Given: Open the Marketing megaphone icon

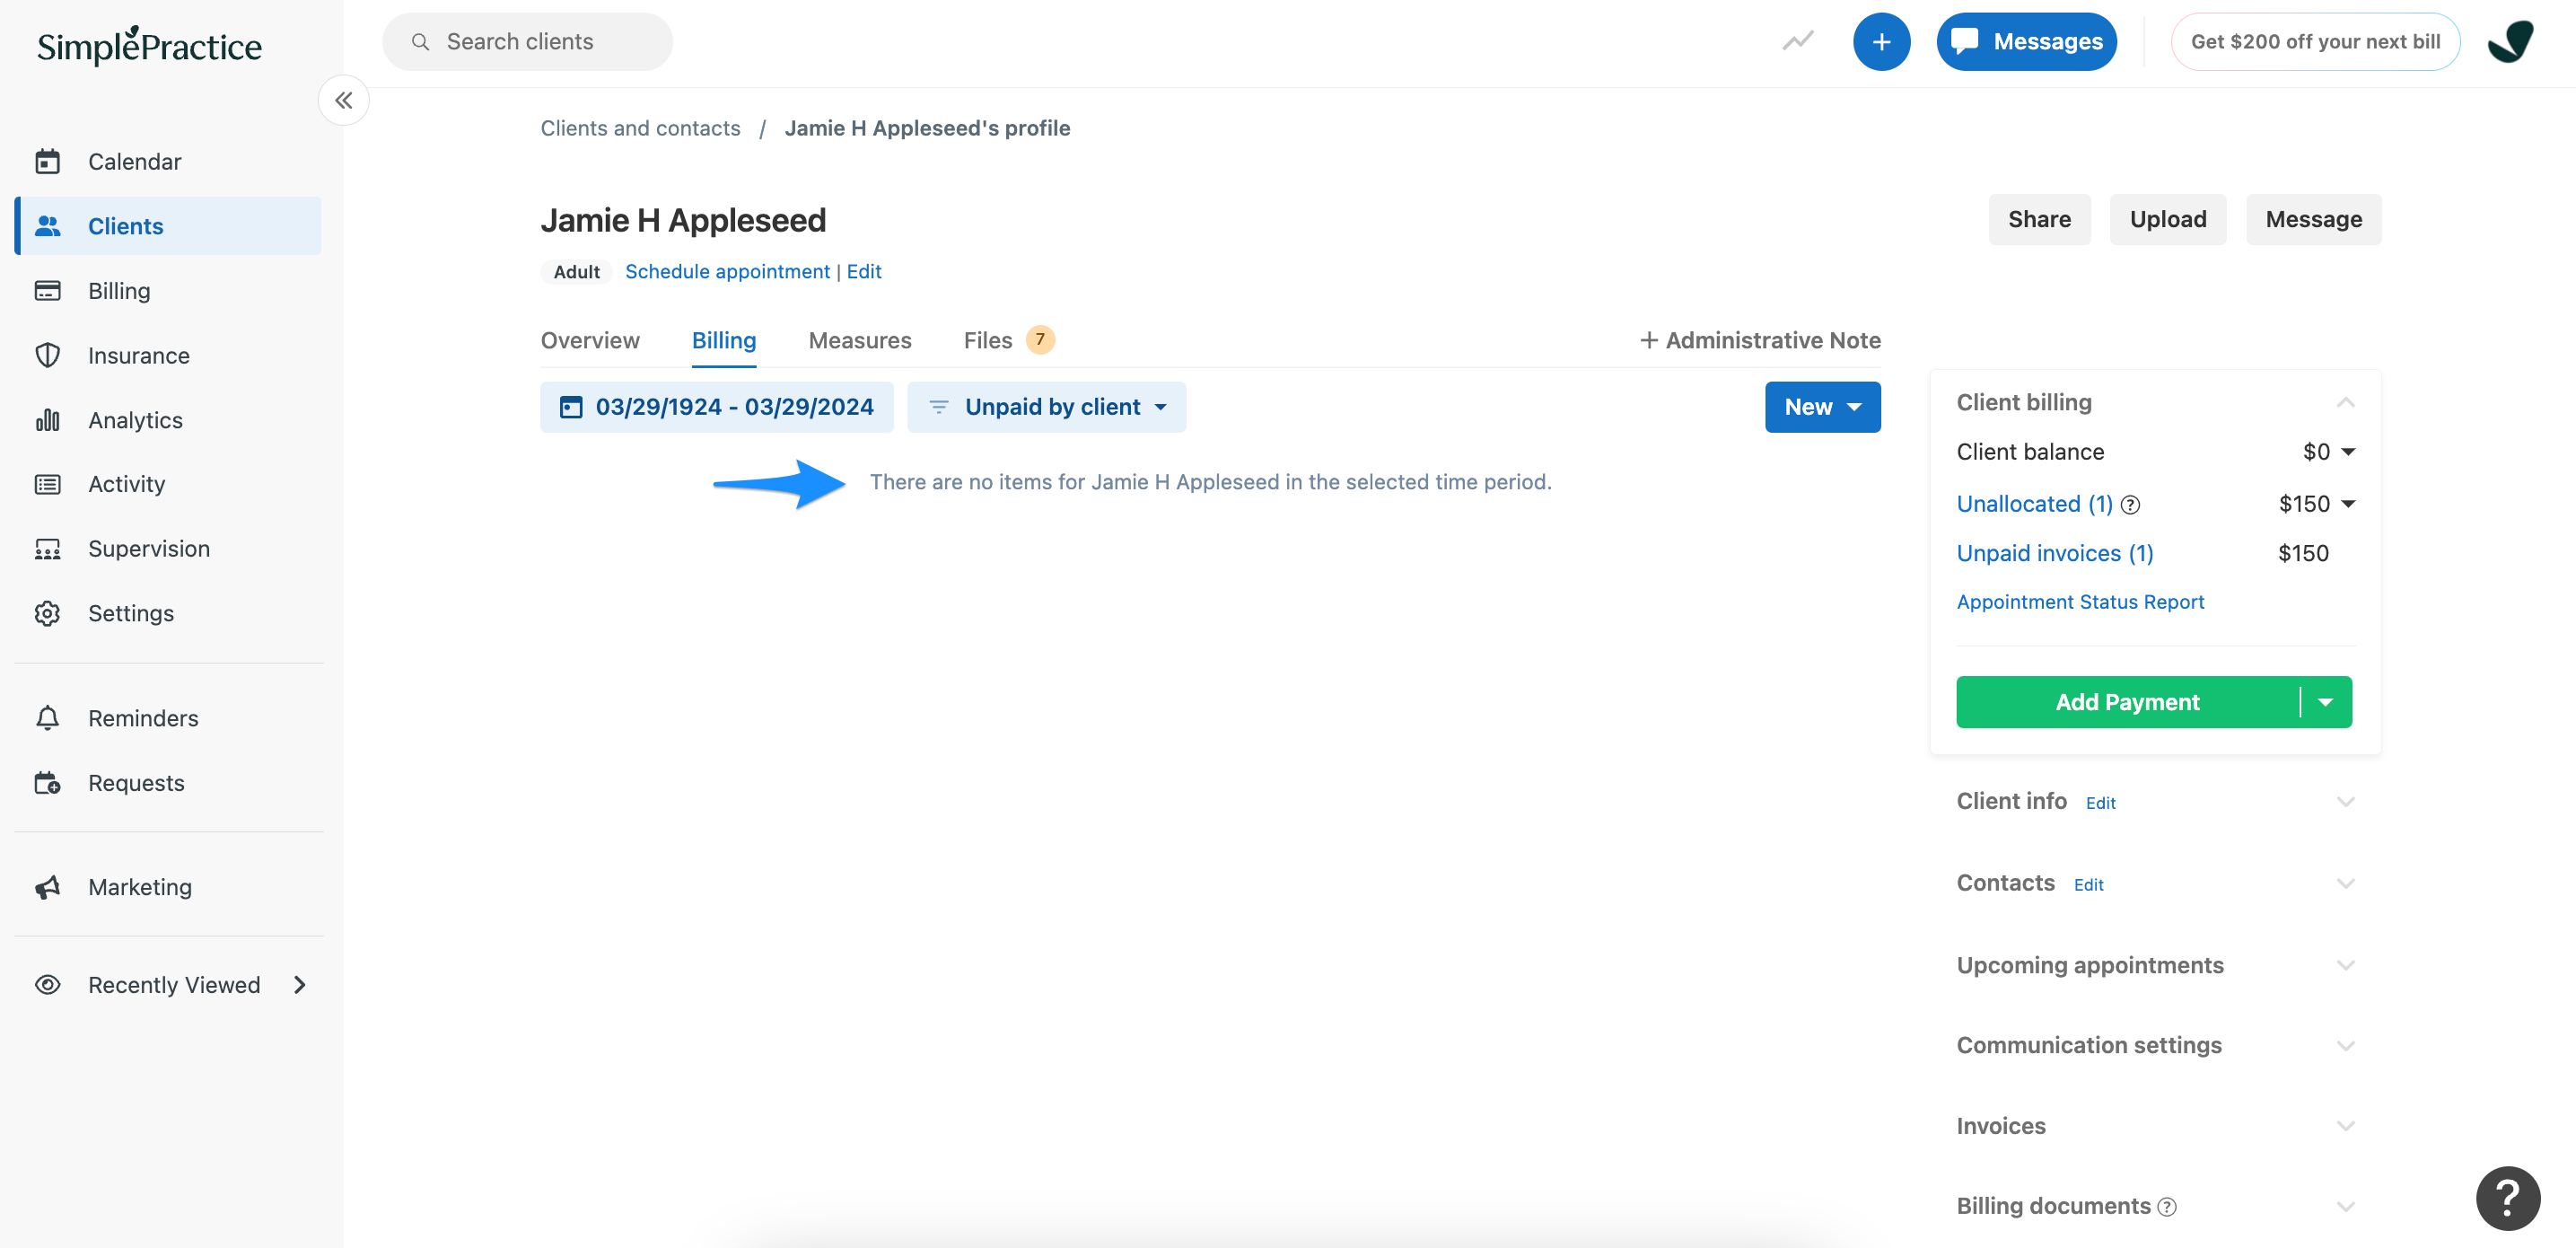Looking at the screenshot, I should coord(48,886).
